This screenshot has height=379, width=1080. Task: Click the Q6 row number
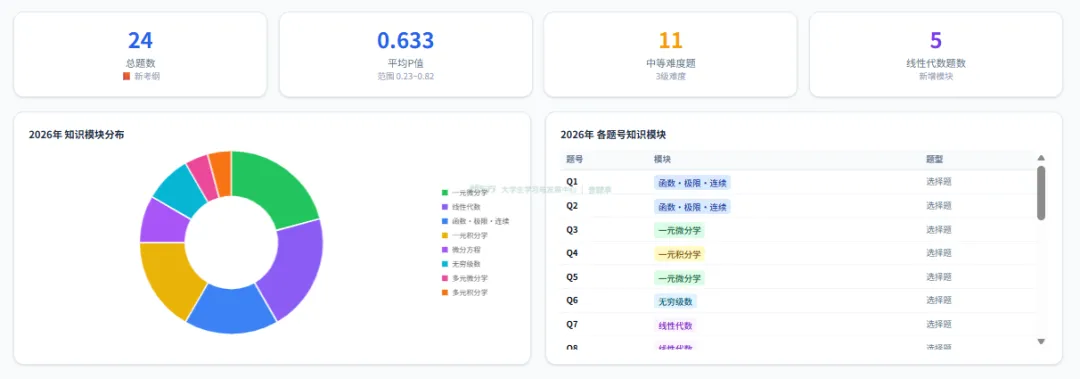click(572, 300)
